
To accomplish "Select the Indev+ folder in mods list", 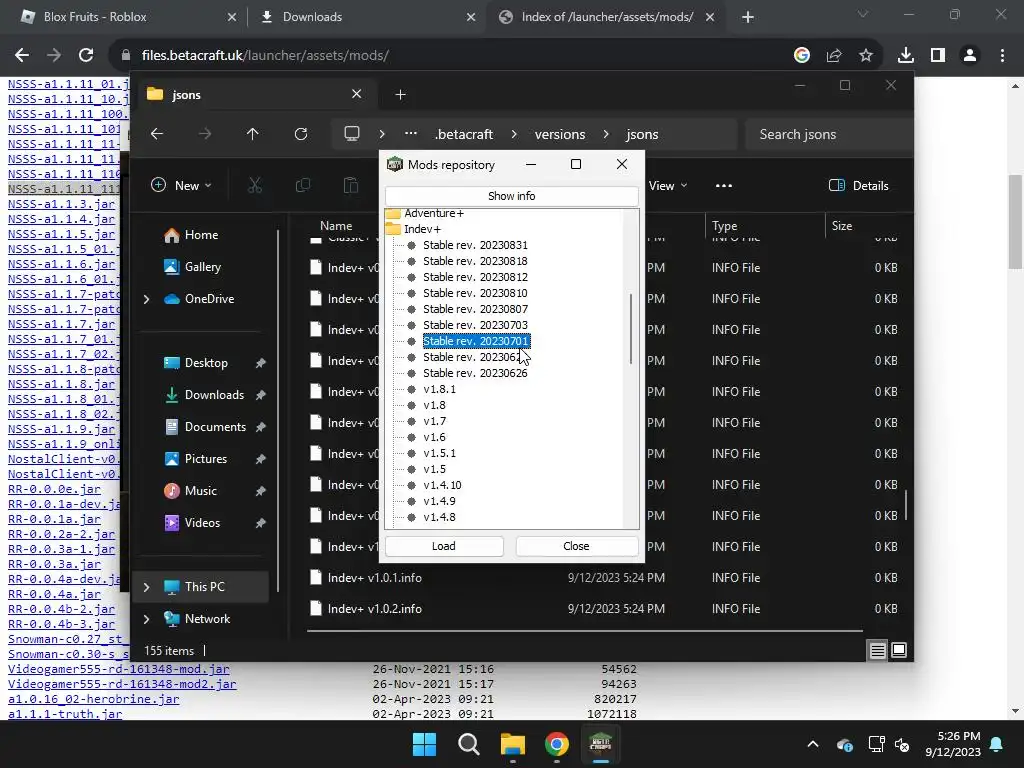I will point(422,229).
